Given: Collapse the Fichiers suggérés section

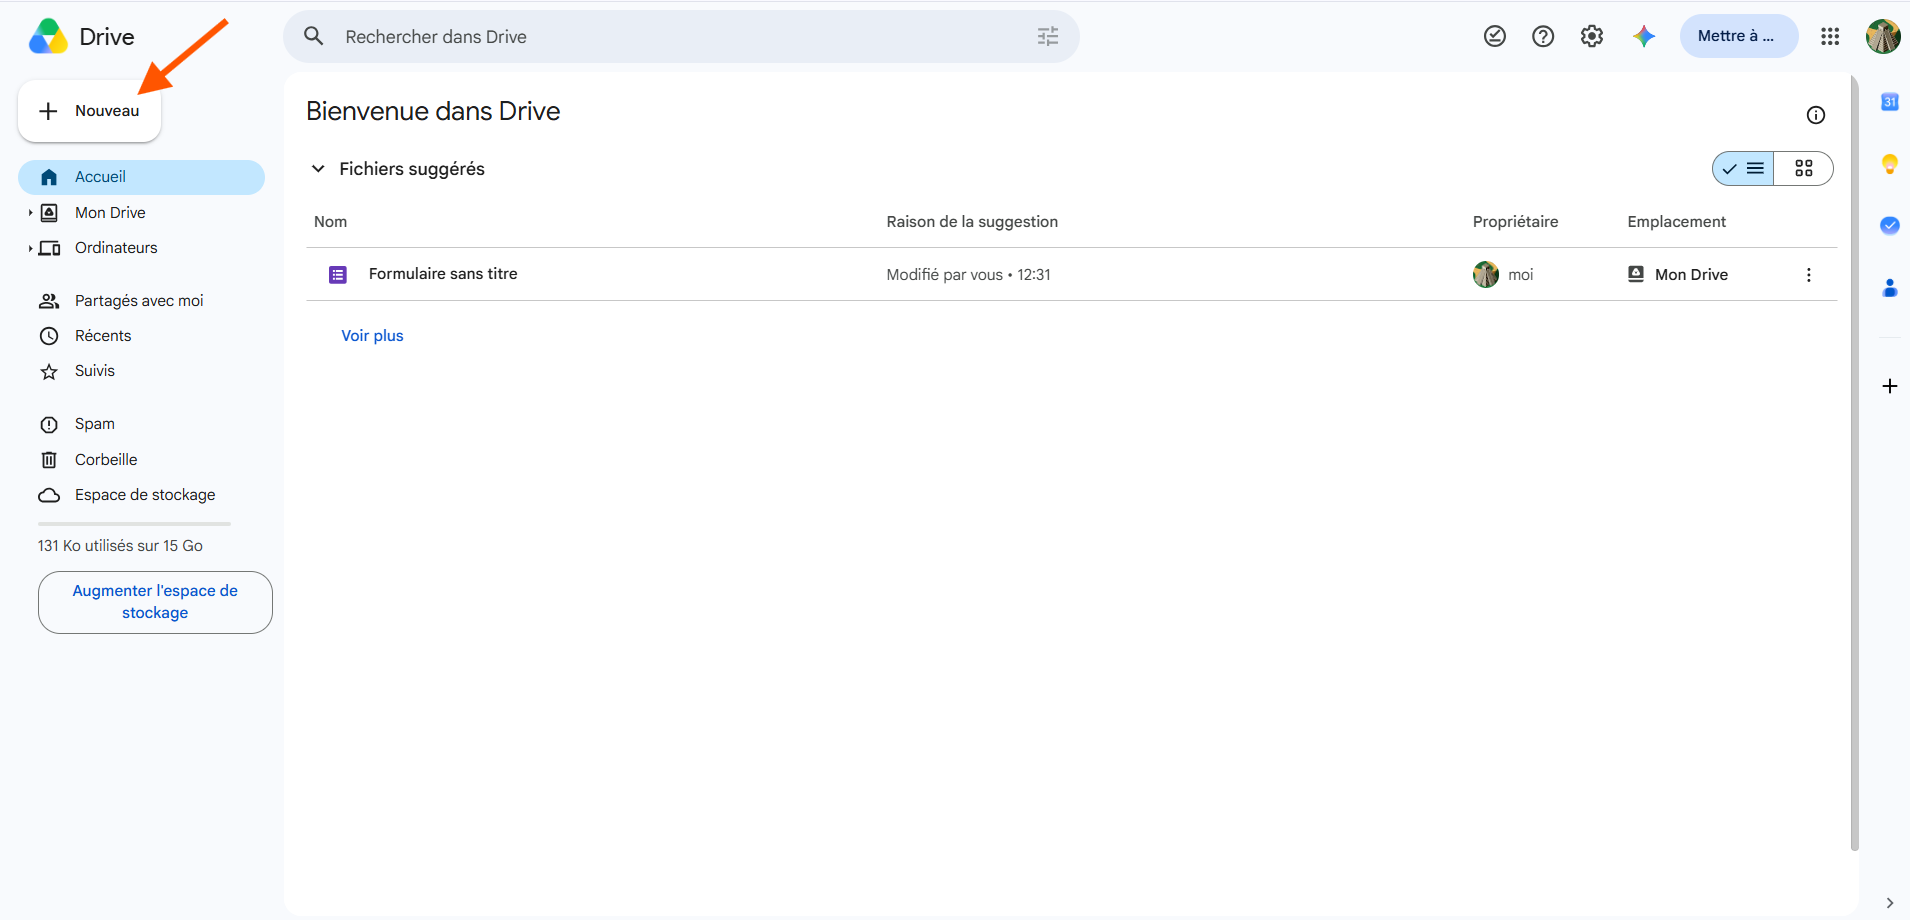Looking at the screenshot, I should (x=318, y=169).
